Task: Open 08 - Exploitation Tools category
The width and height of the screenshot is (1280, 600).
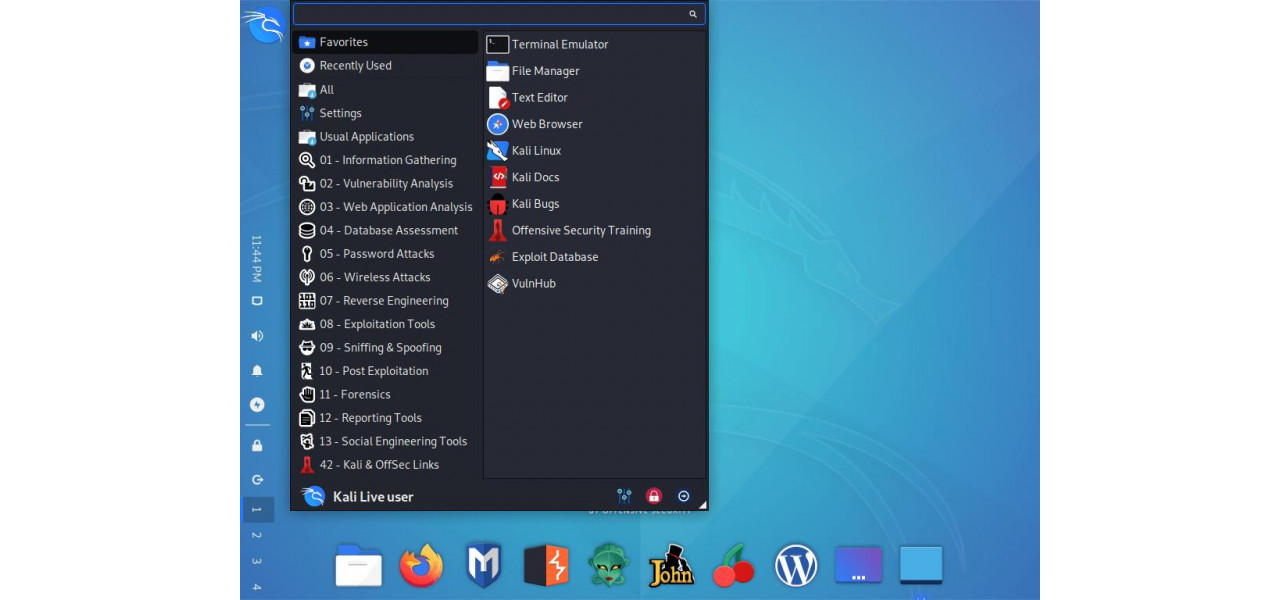Action: click(x=385, y=324)
